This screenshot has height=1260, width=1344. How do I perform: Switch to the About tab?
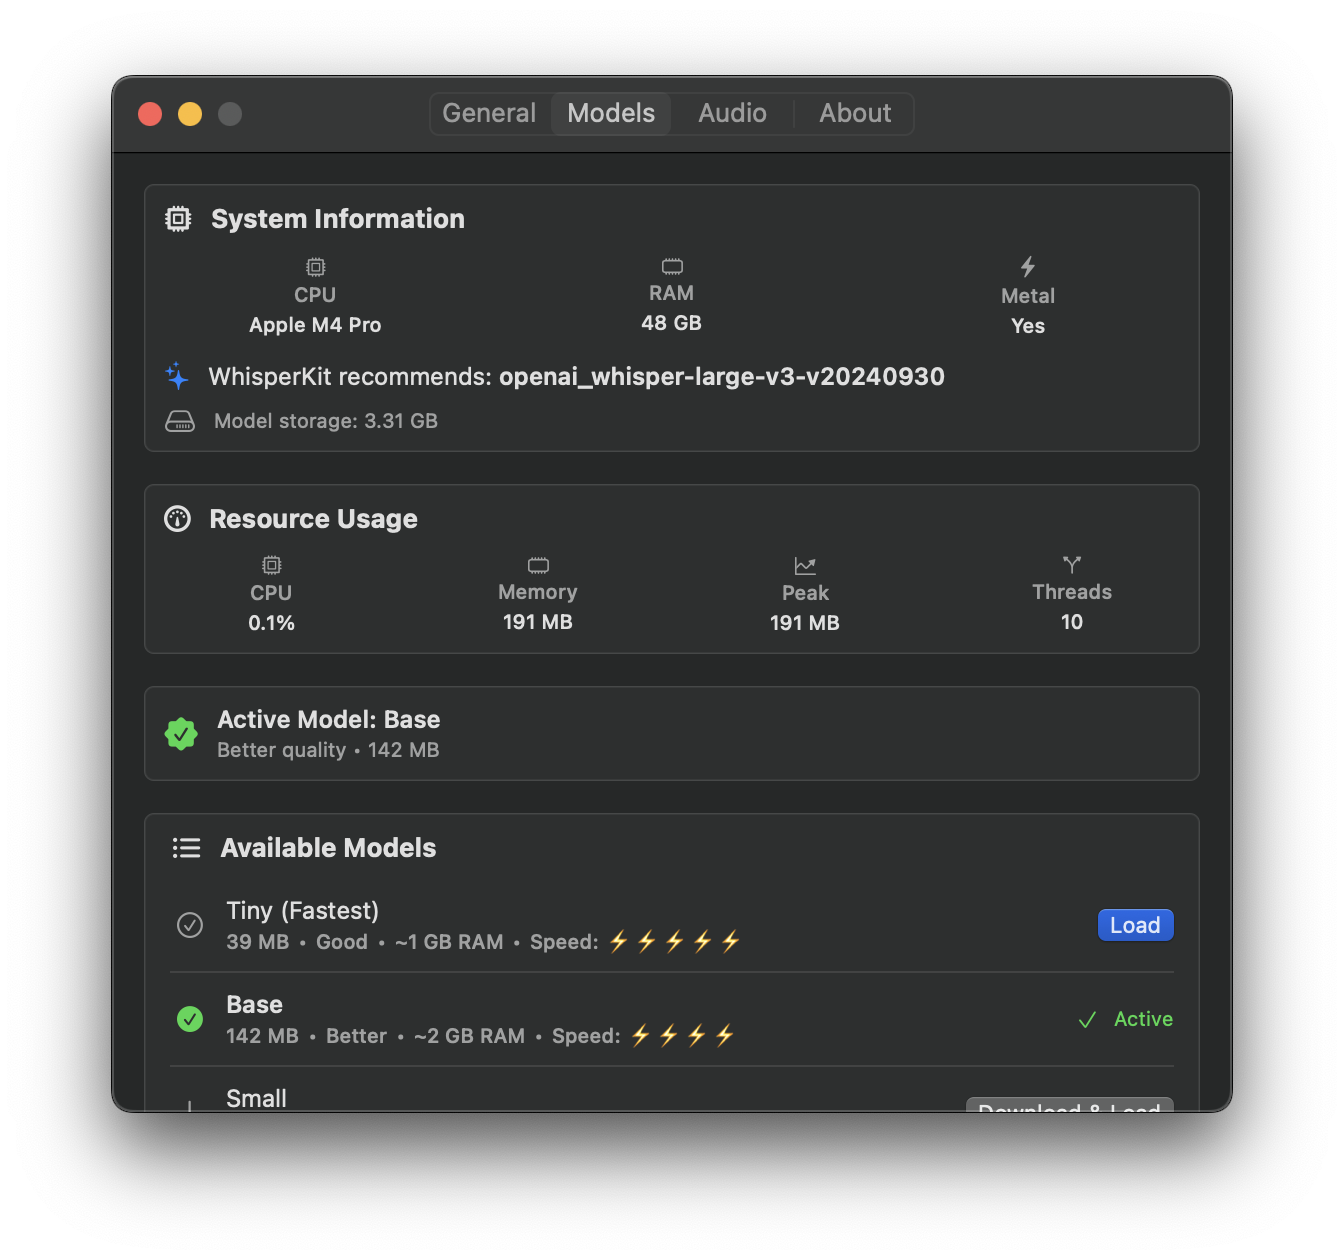[x=855, y=113]
